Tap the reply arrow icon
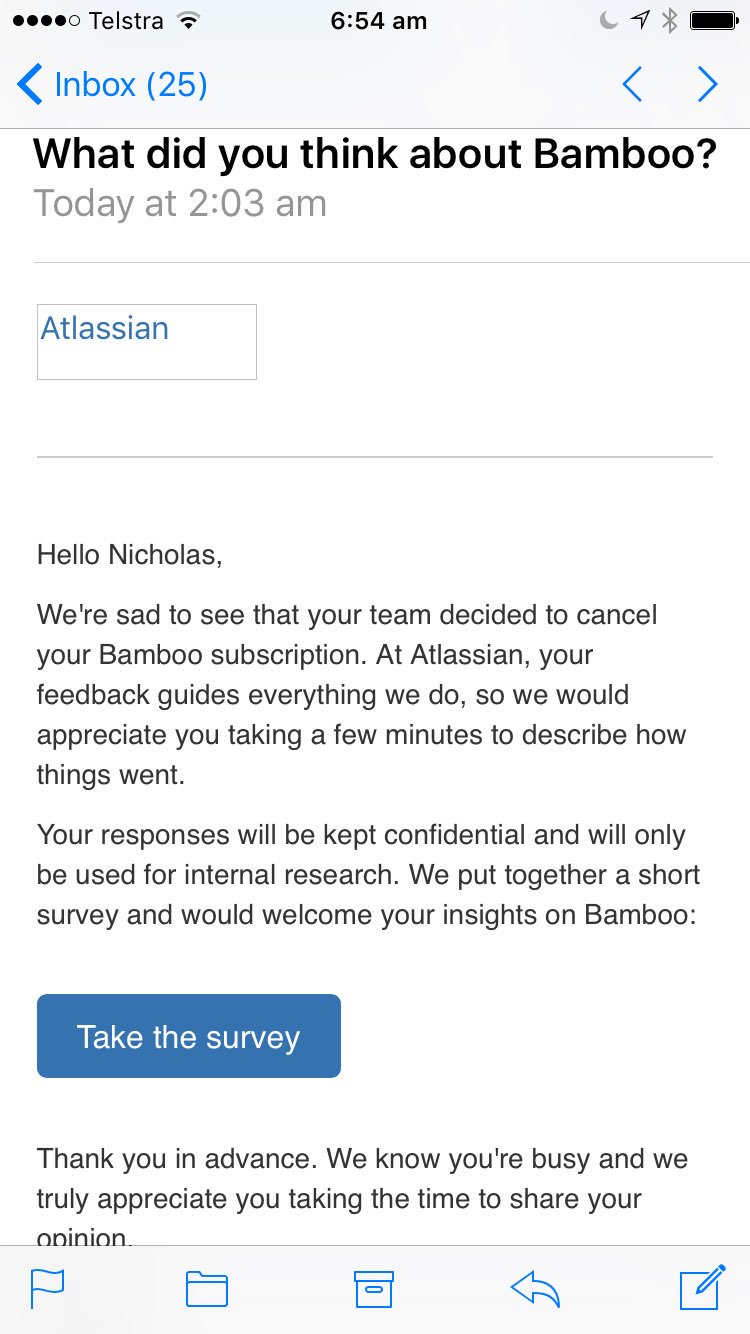The width and height of the screenshot is (750, 1334). point(535,1288)
